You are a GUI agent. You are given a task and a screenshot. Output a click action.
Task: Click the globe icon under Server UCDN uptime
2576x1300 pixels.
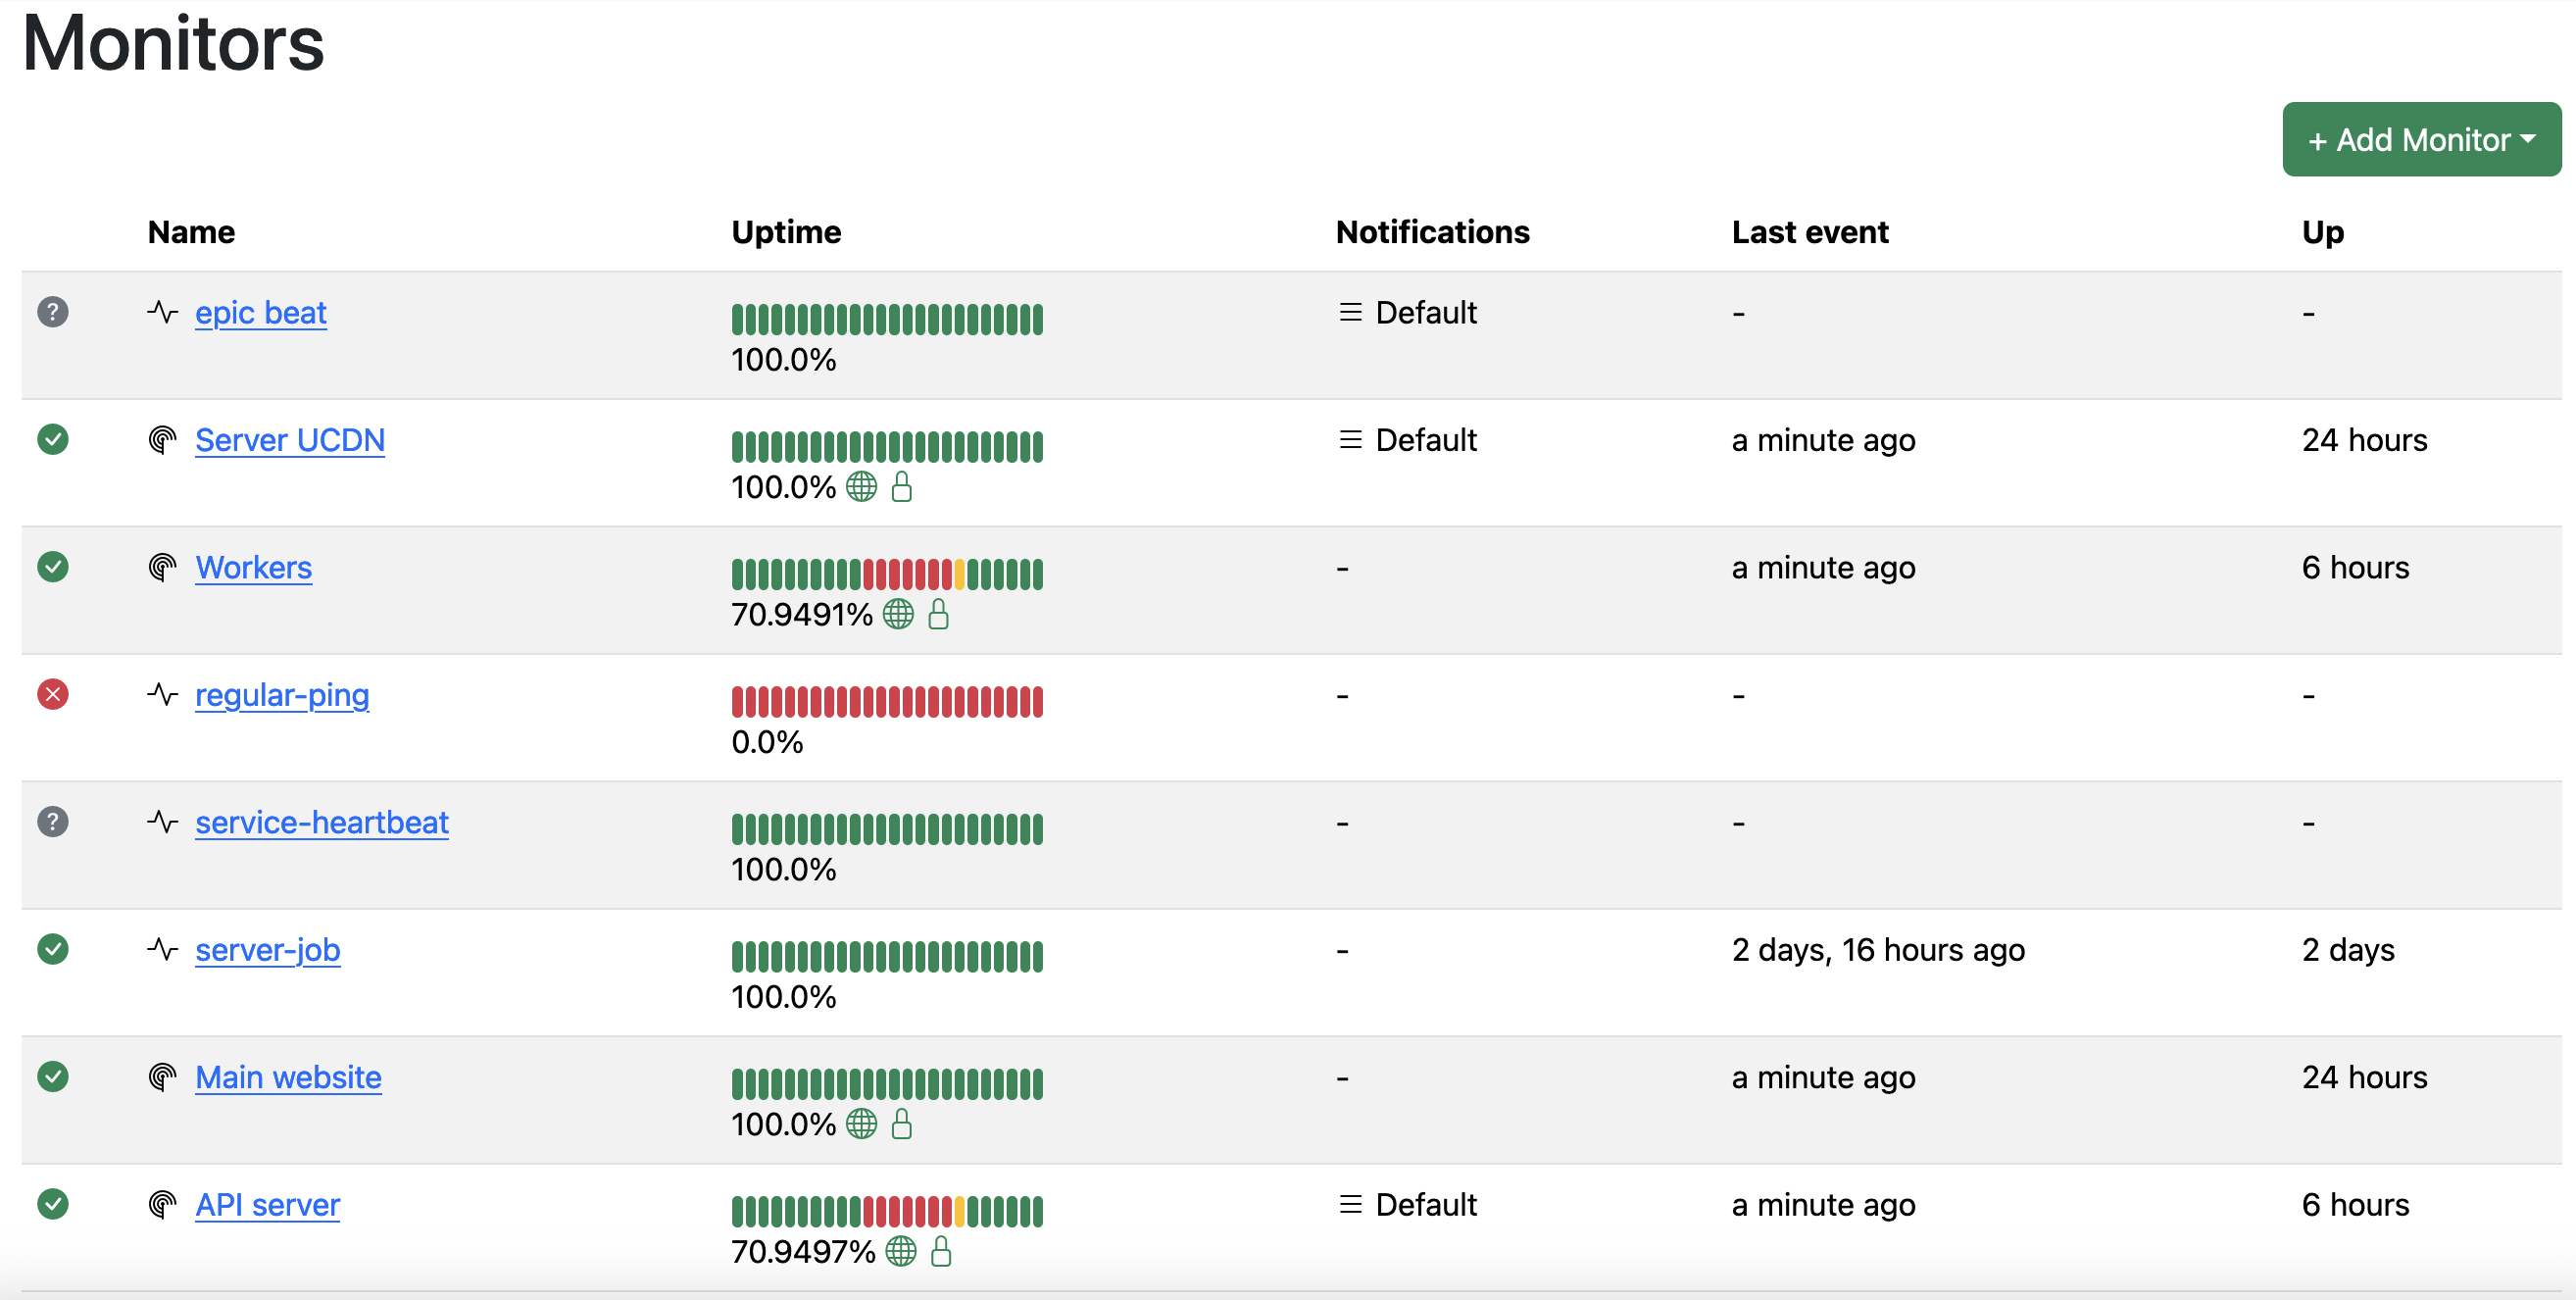(861, 487)
